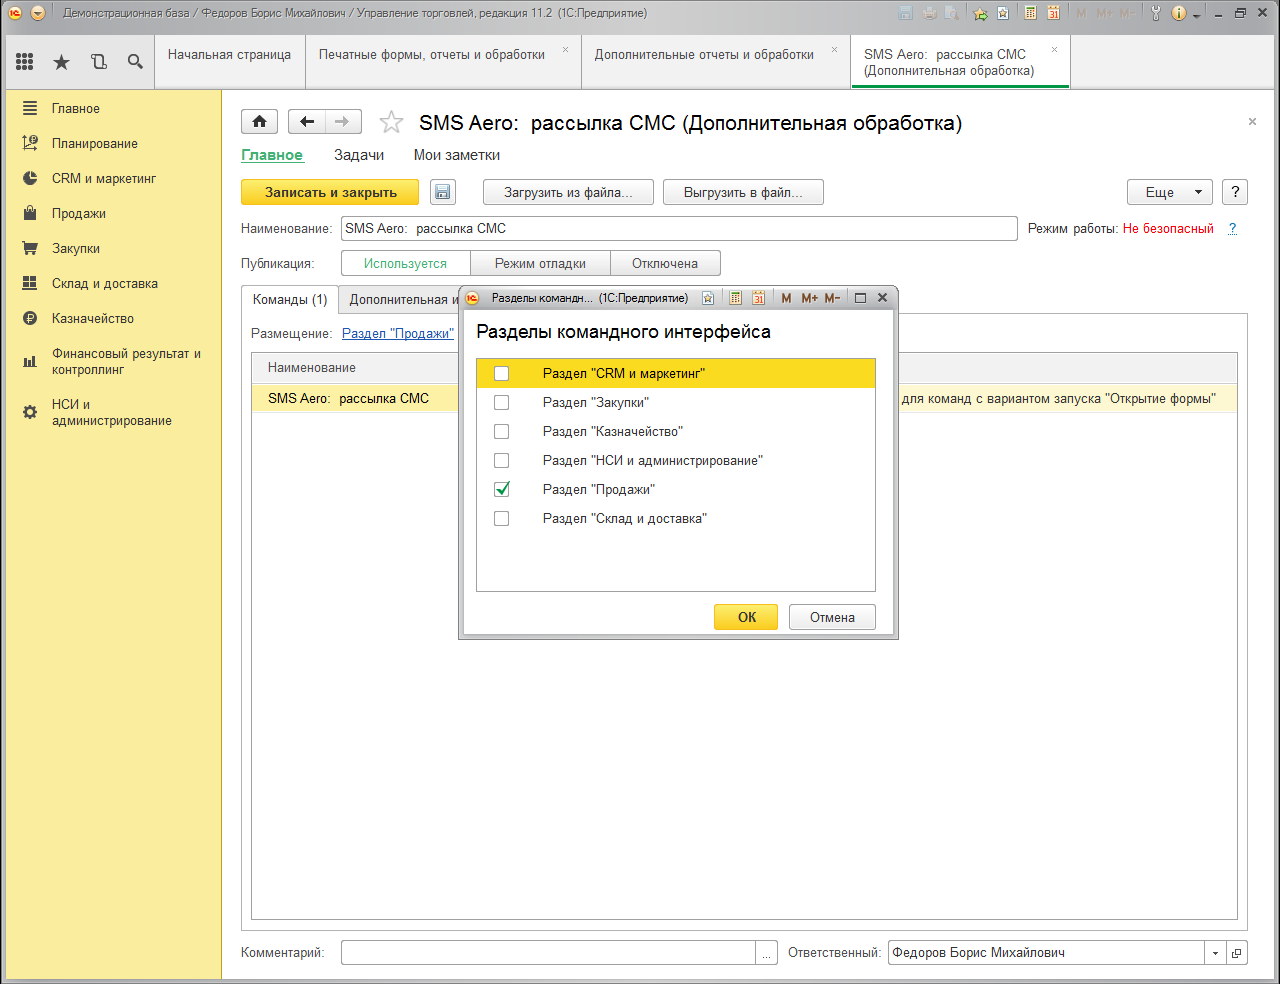
Task: Open the Продажи sidebar section
Action: [79, 213]
